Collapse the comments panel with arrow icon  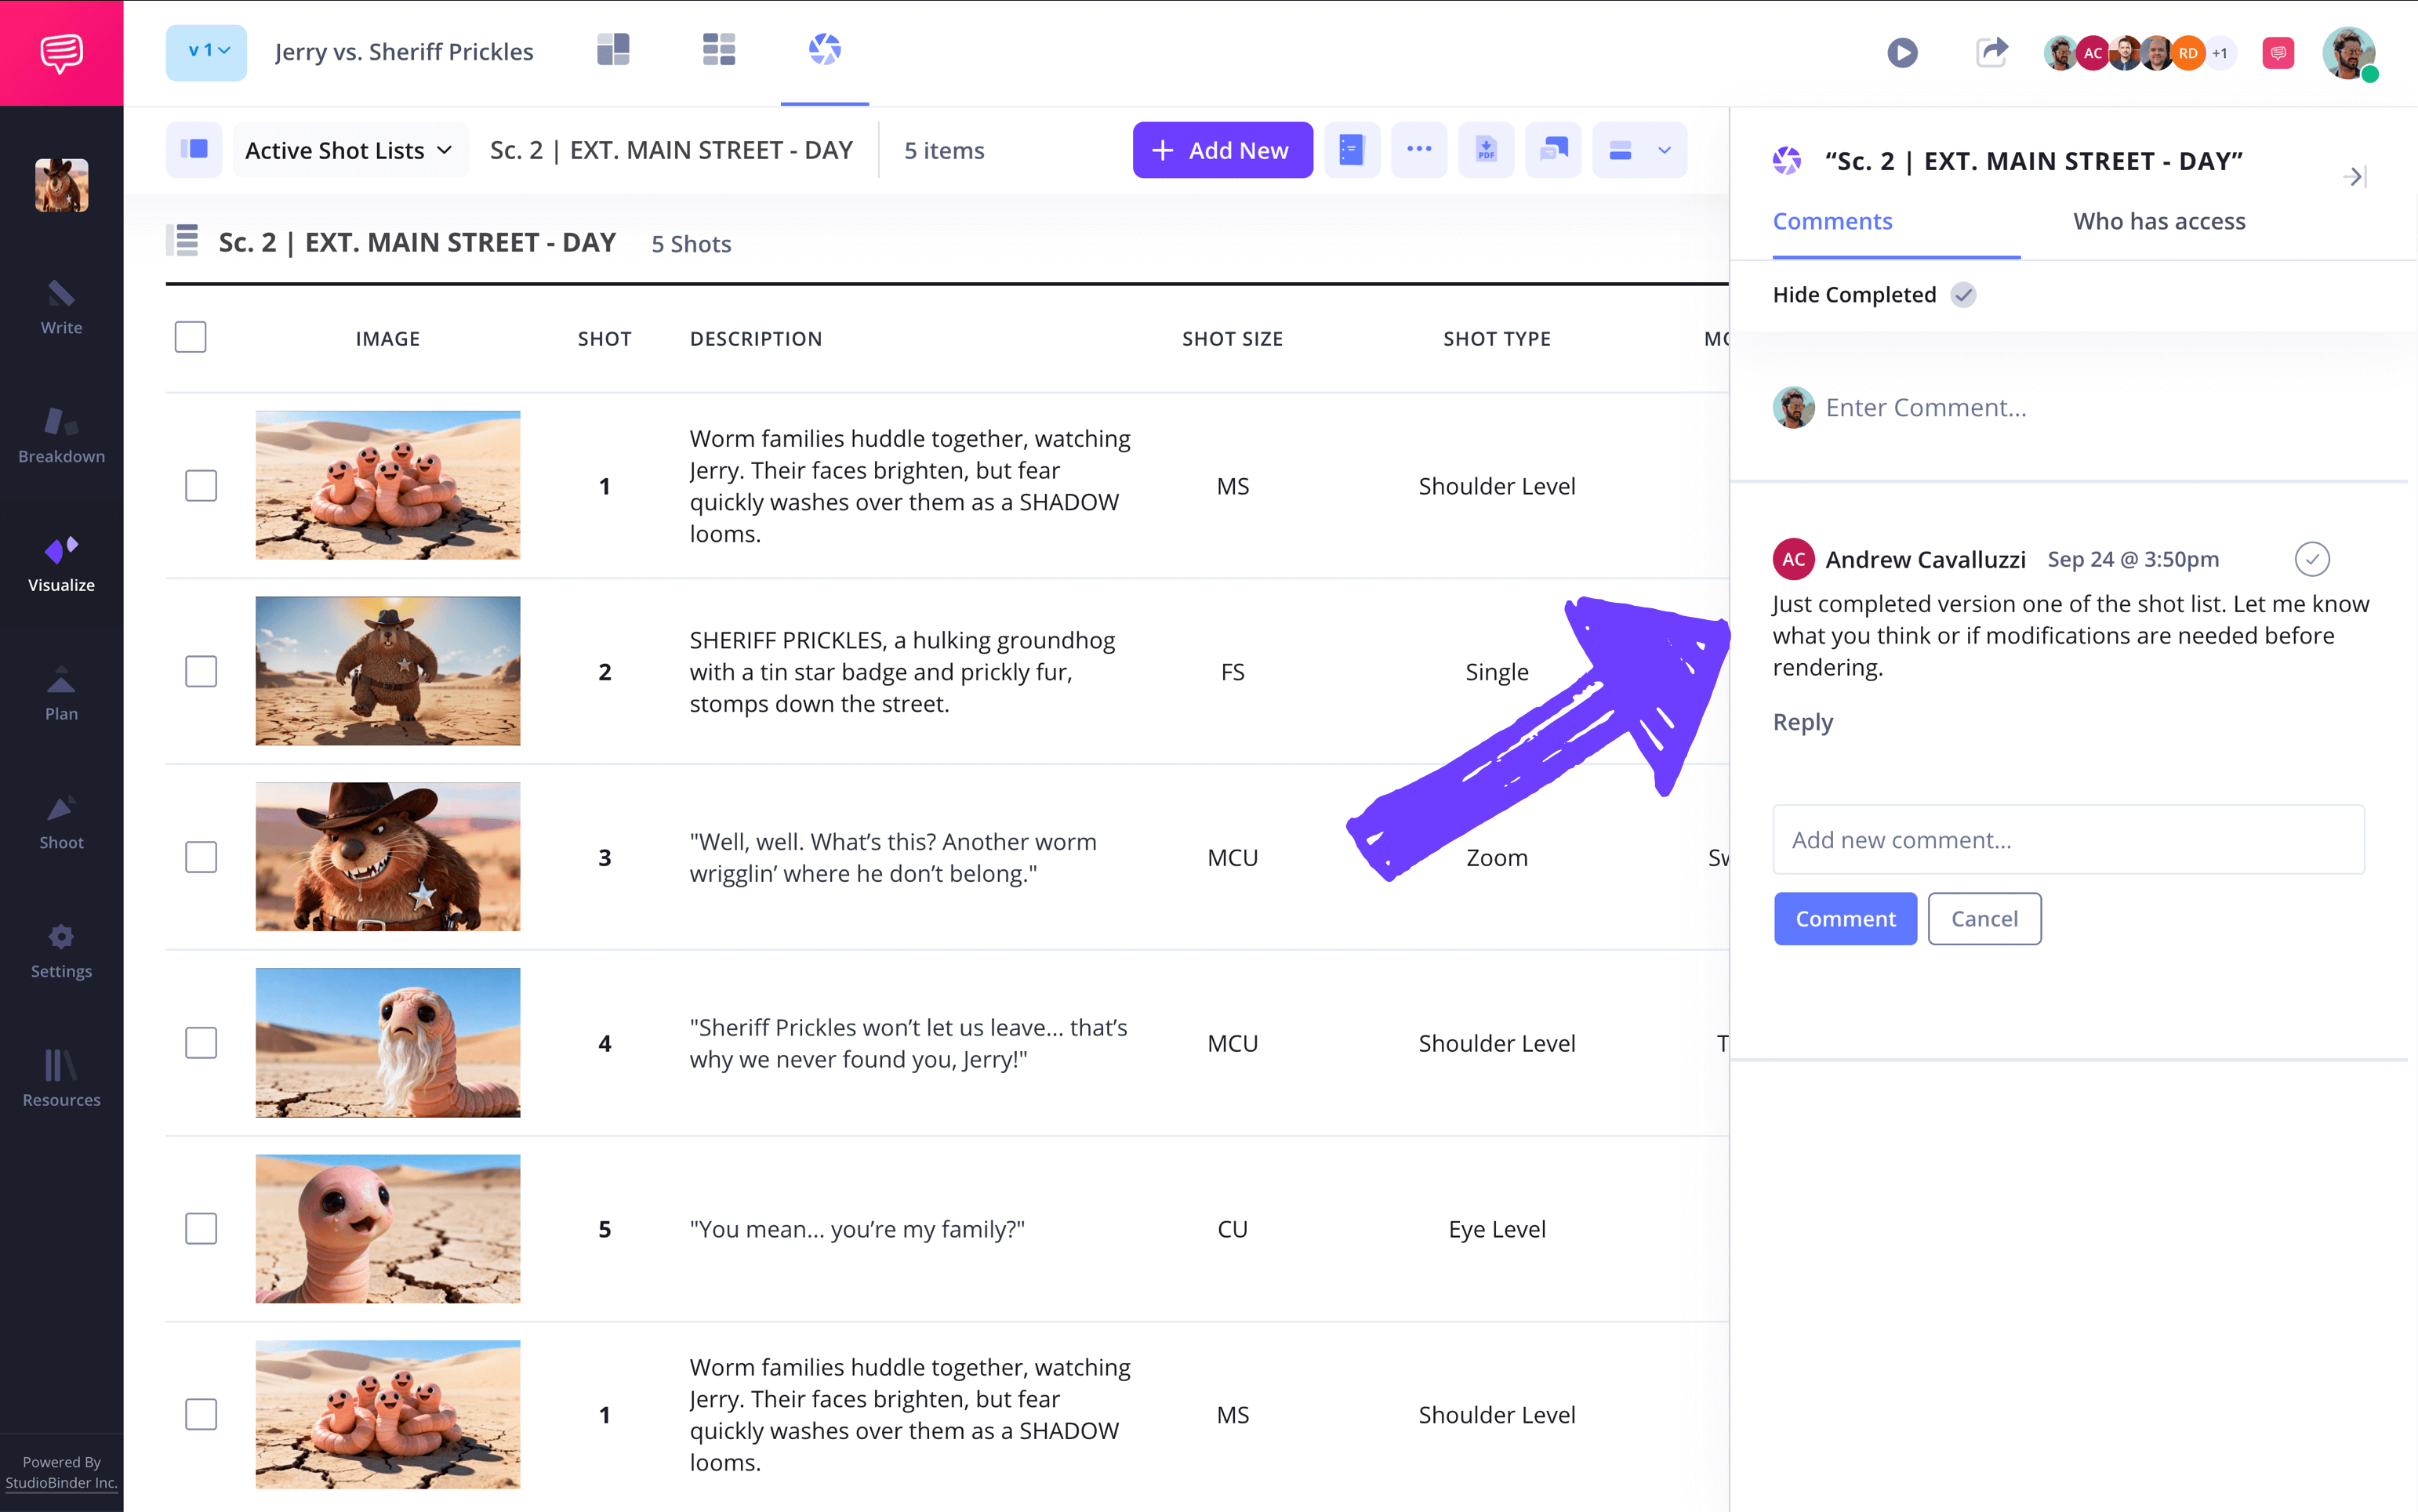2354,177
